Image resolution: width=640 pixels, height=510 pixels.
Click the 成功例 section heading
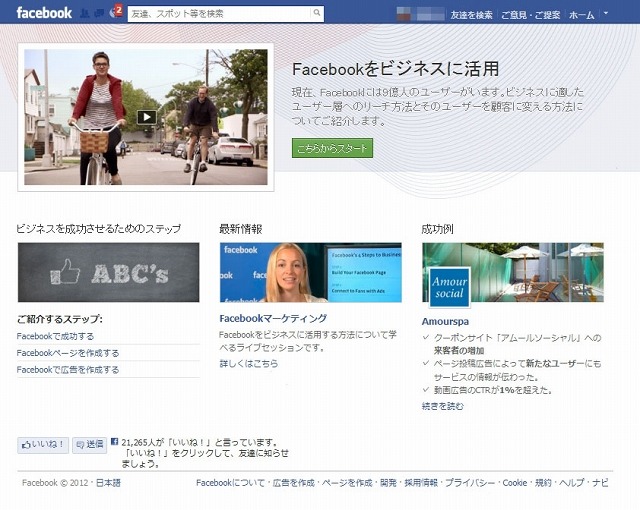437,229
